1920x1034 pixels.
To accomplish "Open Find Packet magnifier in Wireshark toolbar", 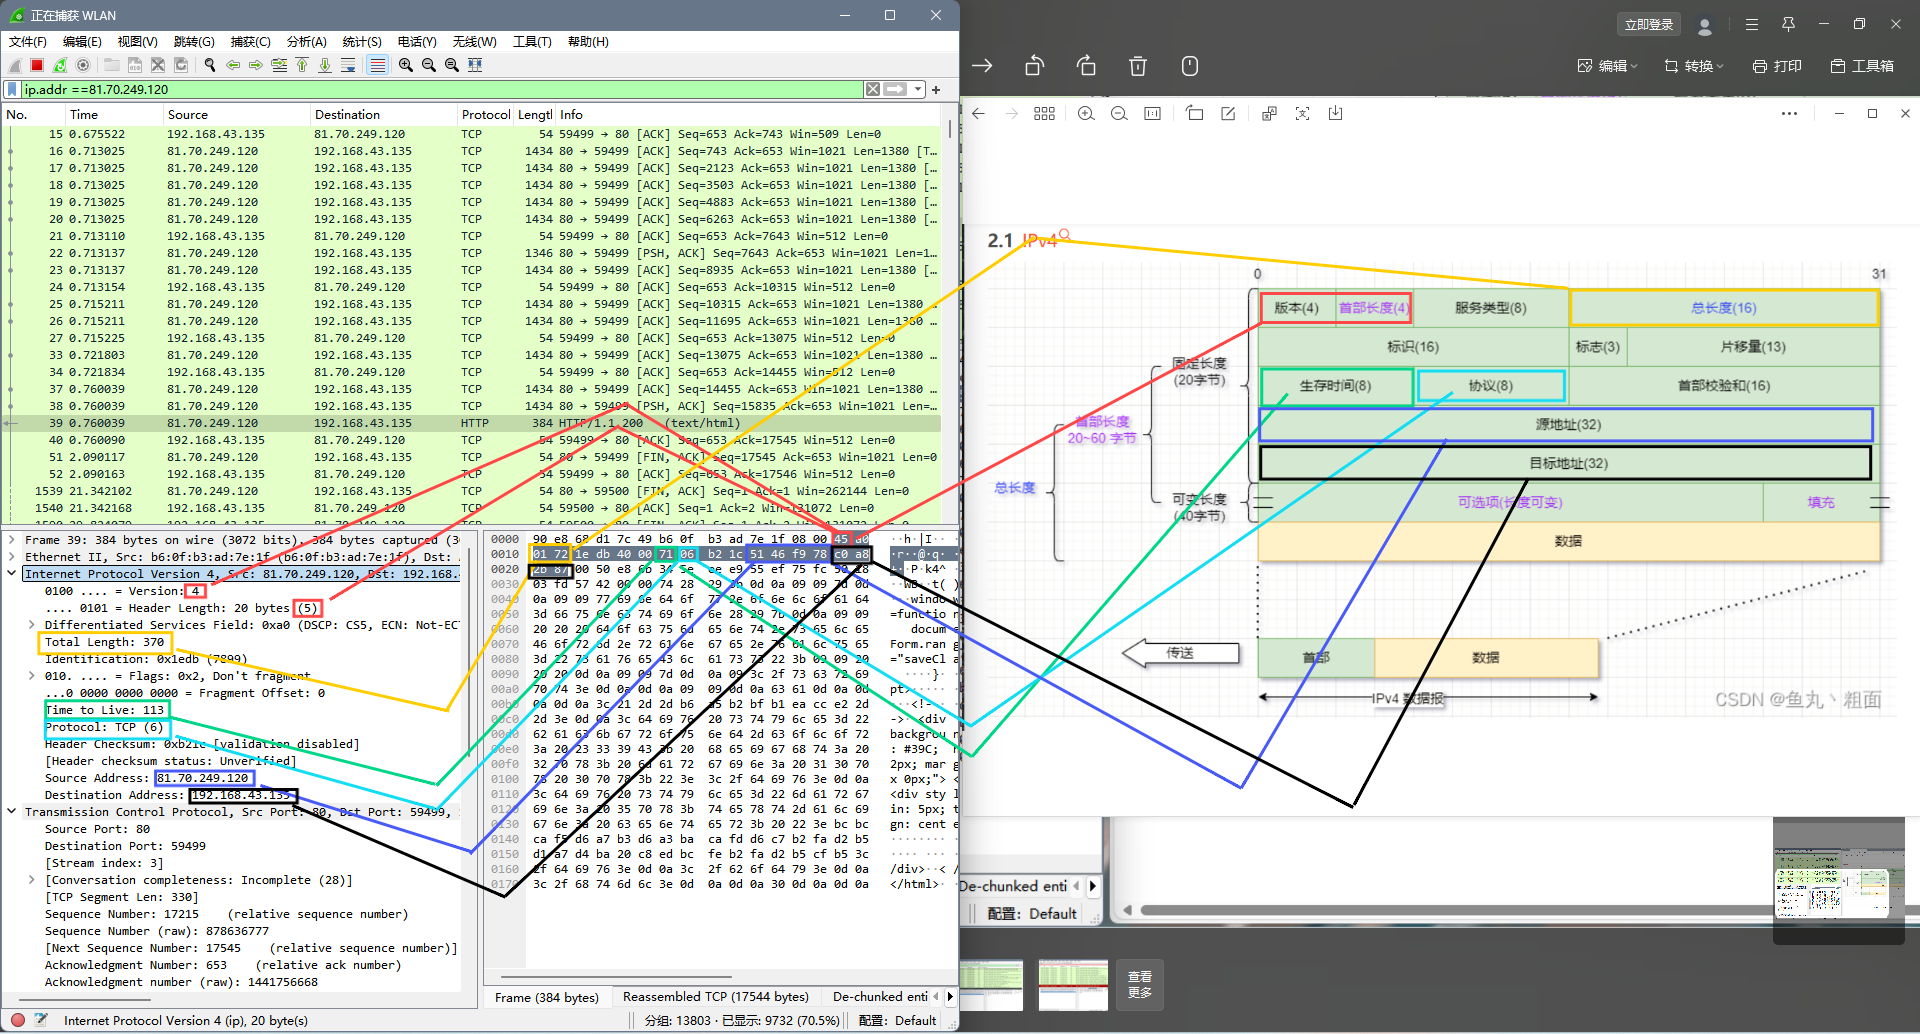I will (x=210, y=65).
